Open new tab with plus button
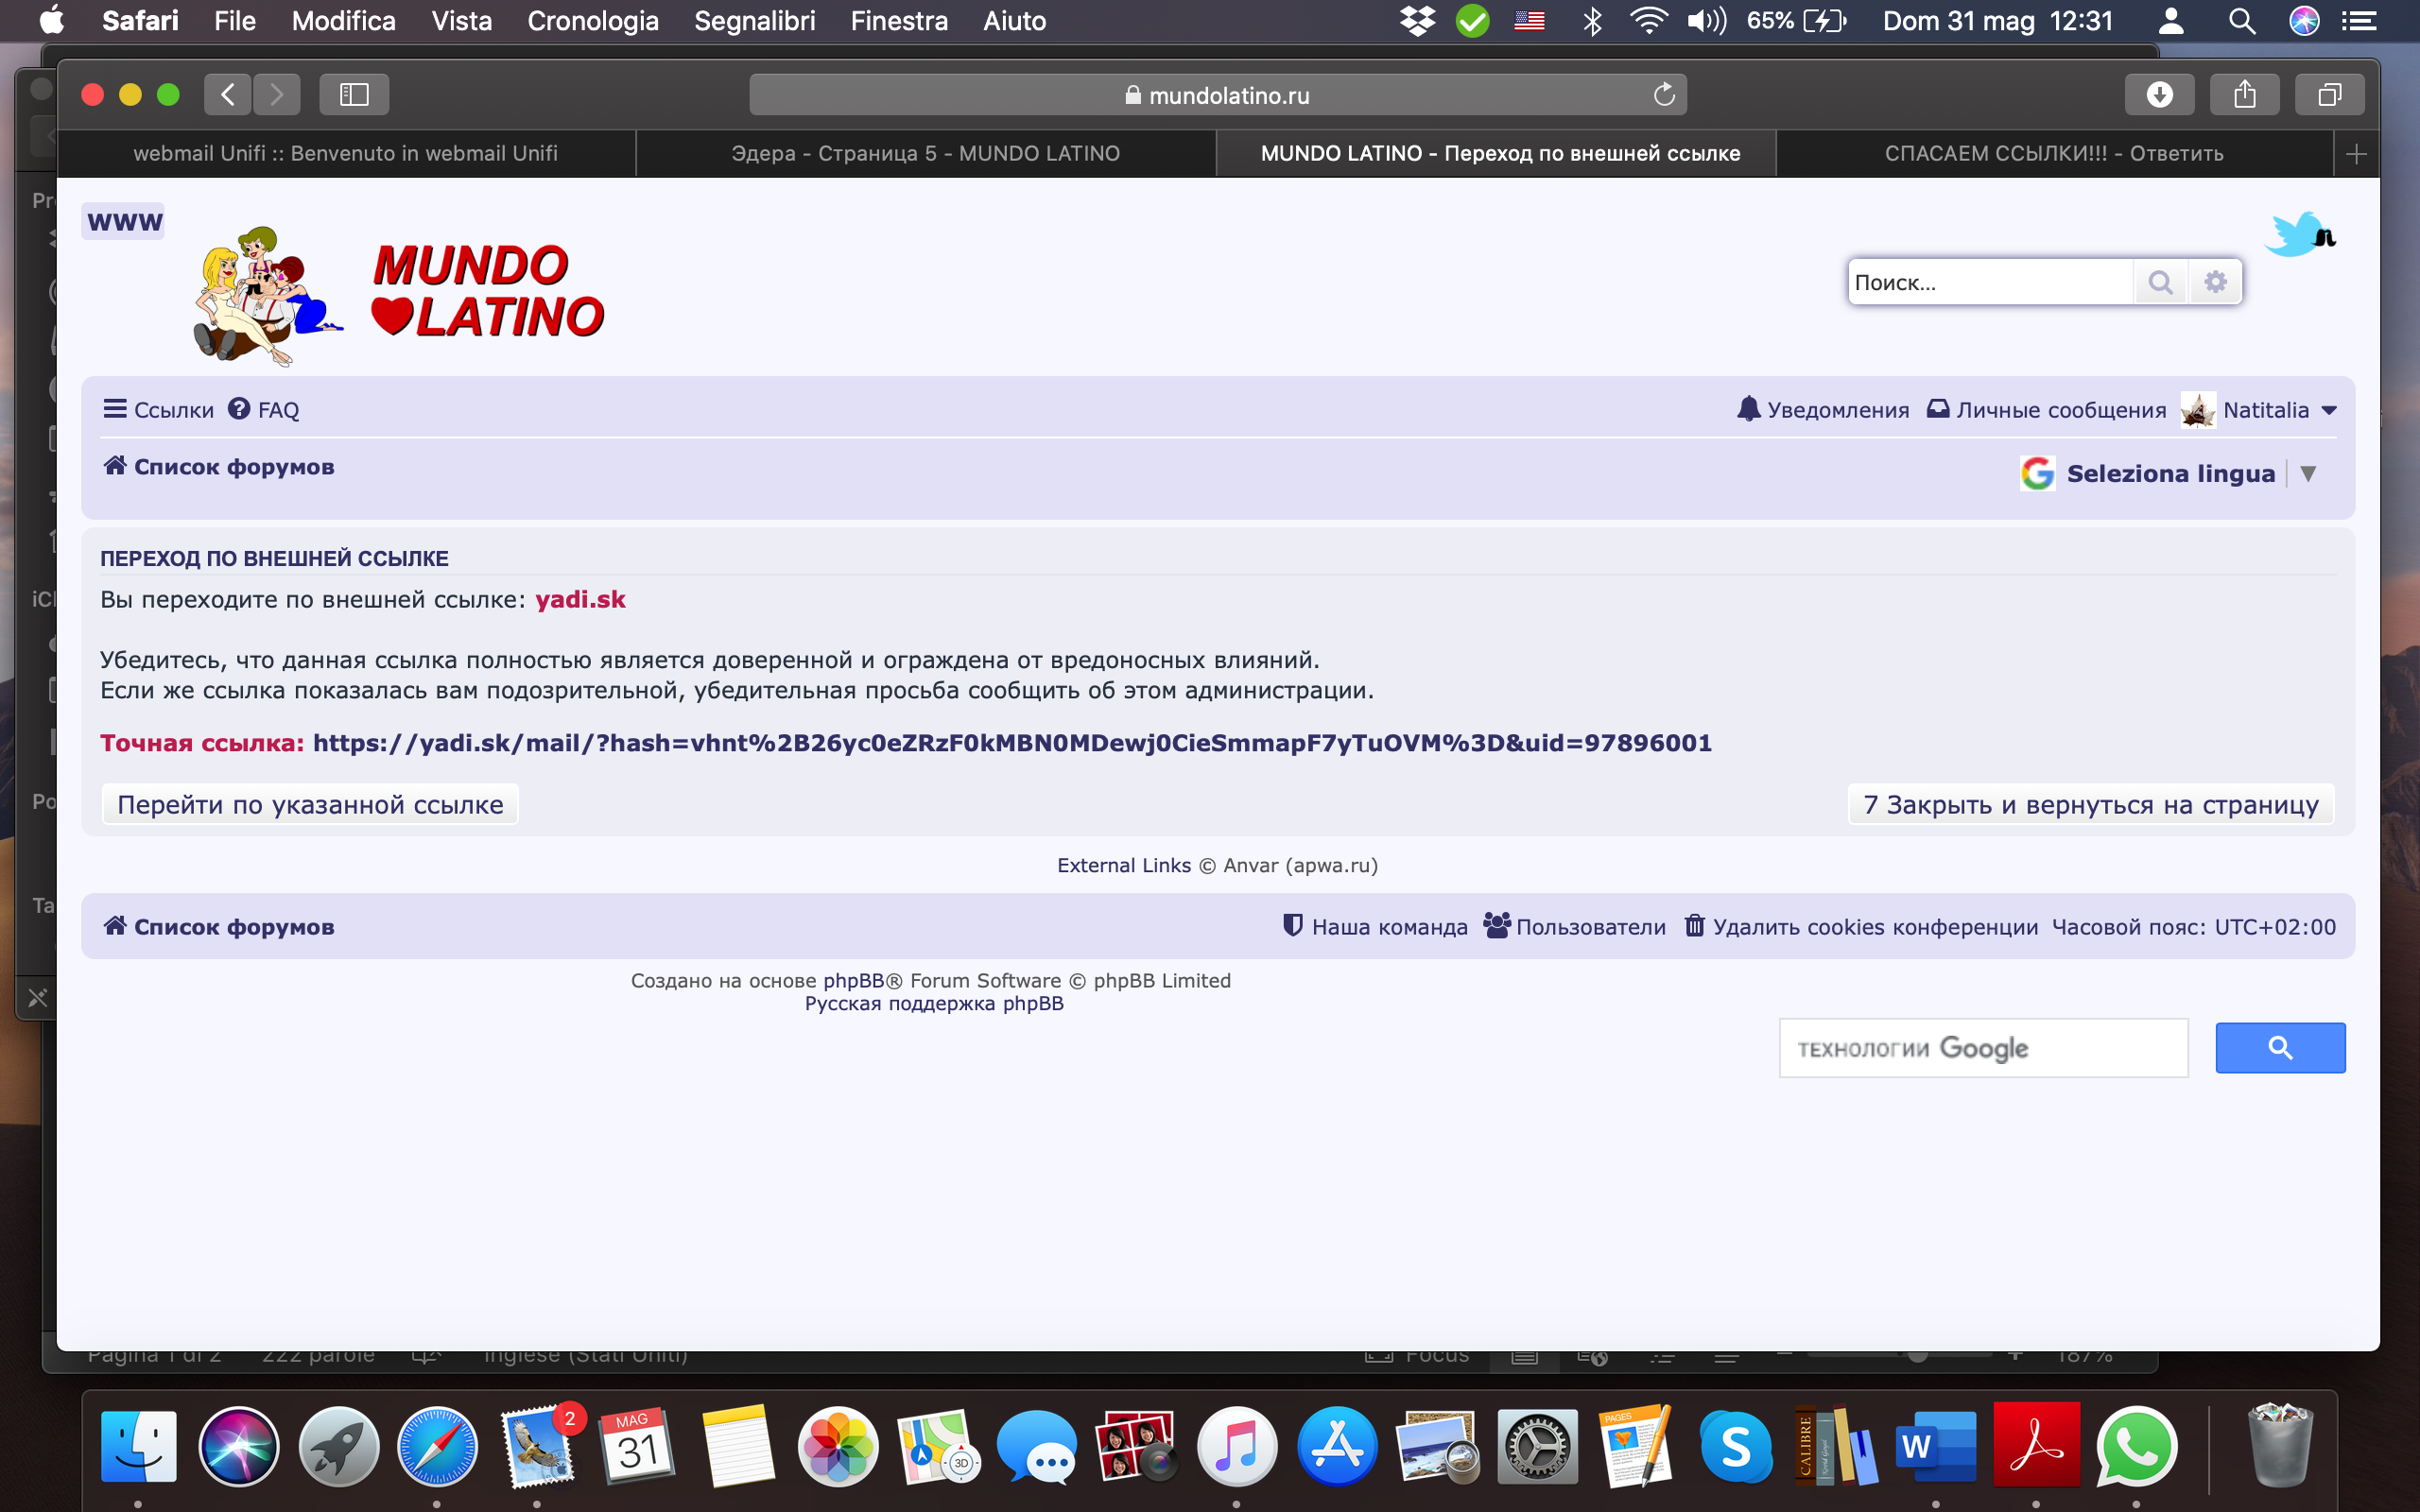2420x1512 pixels. [2355, 154]
